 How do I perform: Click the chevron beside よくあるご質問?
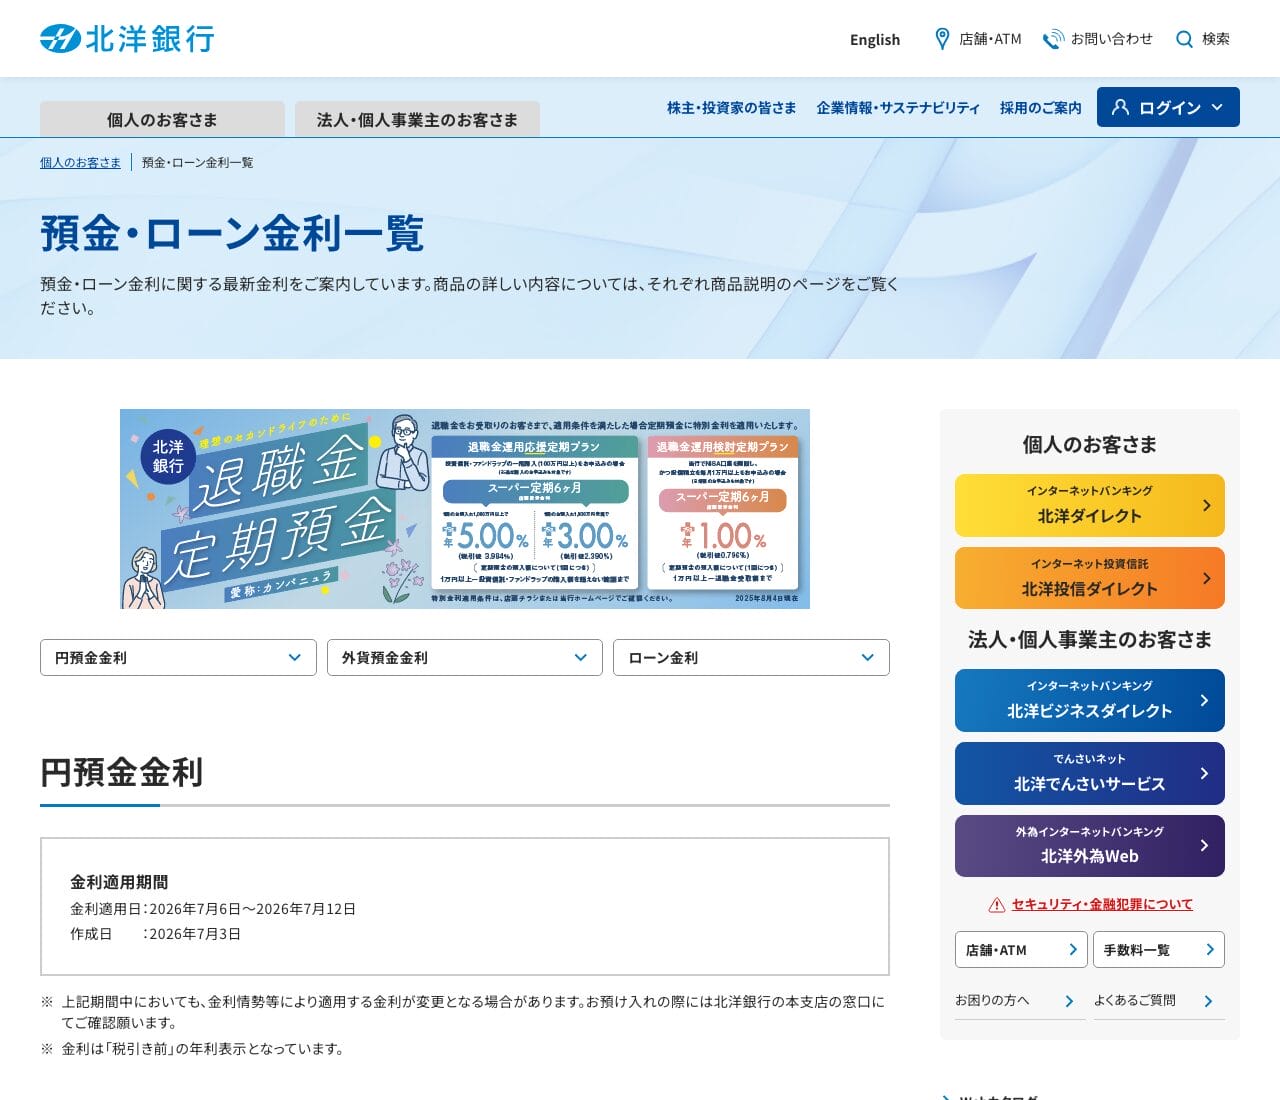click(x=1208, y=1001)
